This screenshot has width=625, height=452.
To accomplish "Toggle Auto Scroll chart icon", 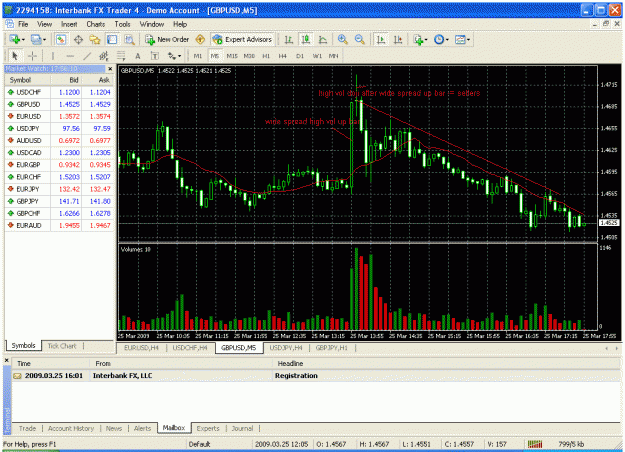I will pos(381,39).
